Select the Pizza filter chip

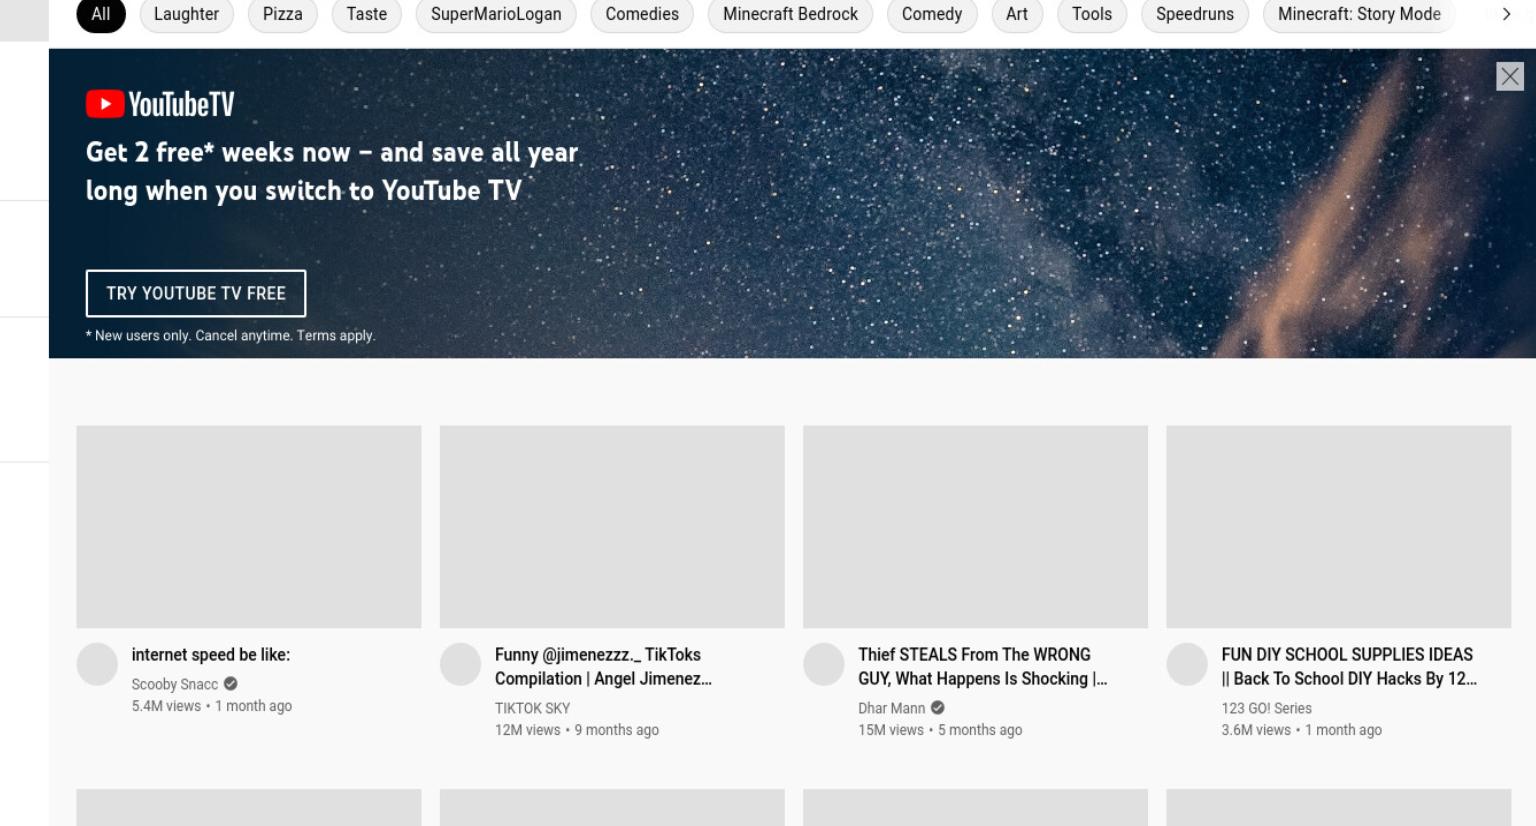tap(282, 14)
